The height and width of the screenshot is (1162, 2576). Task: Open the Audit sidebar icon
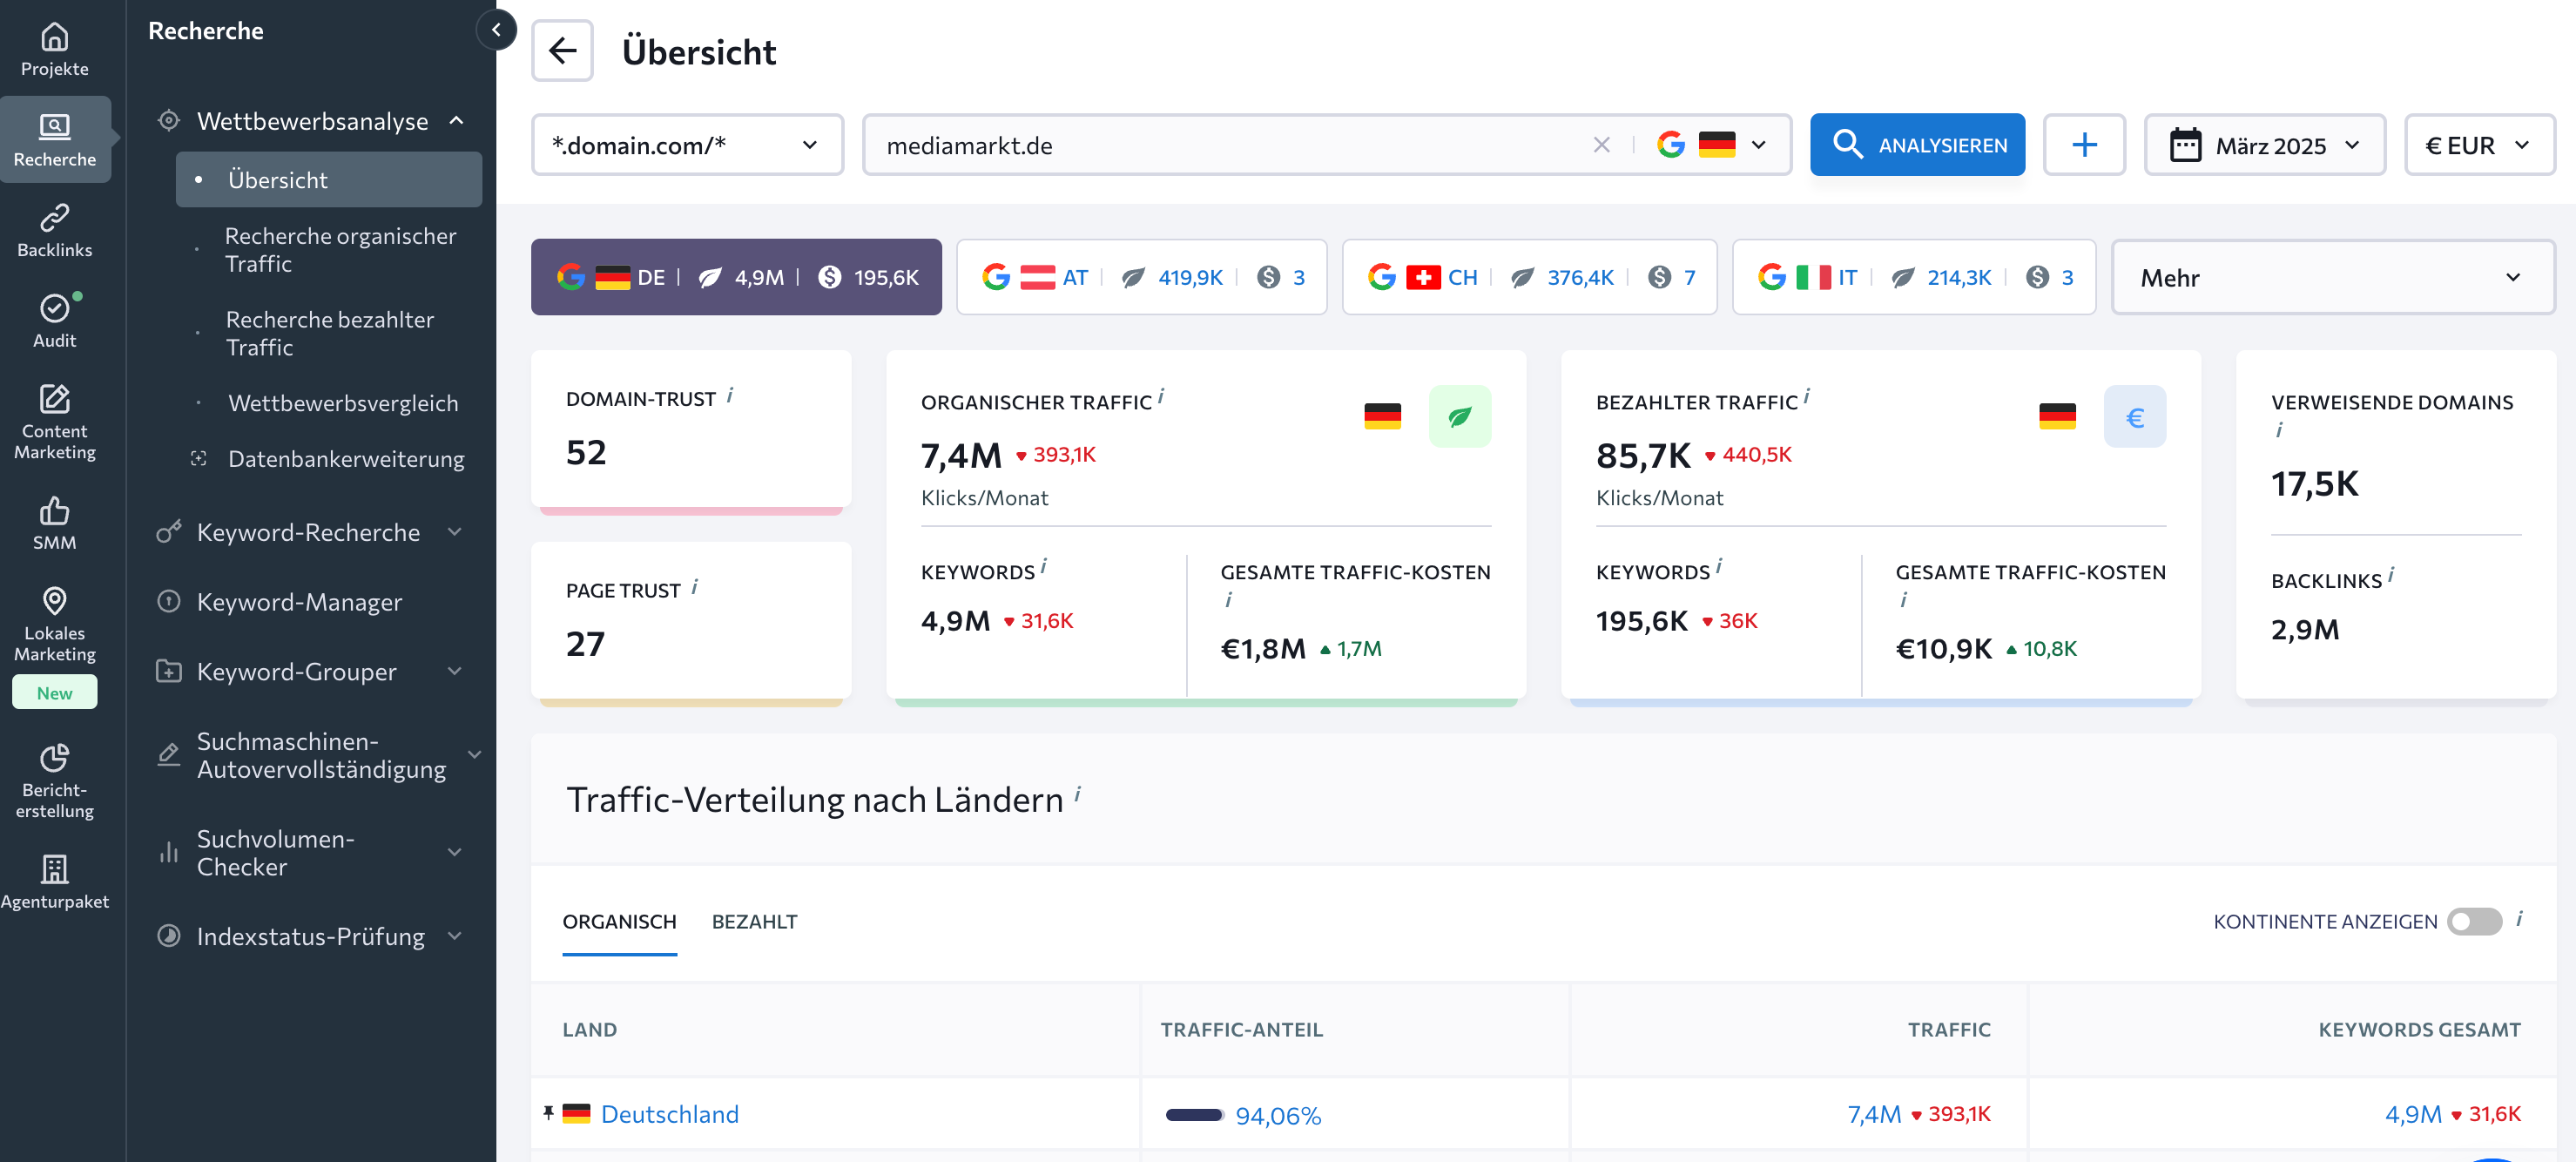pos(54,308)
